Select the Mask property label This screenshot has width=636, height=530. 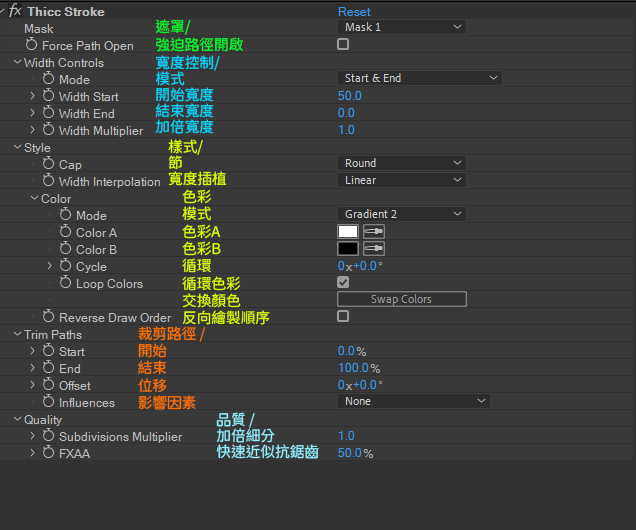pyautogui.click(x=39, y=29)
